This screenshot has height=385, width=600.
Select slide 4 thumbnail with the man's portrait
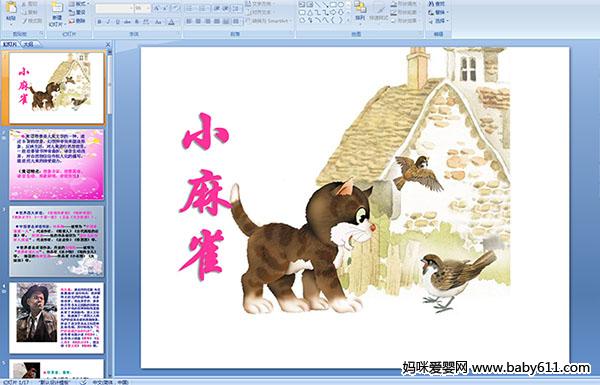tap(57, 318)
